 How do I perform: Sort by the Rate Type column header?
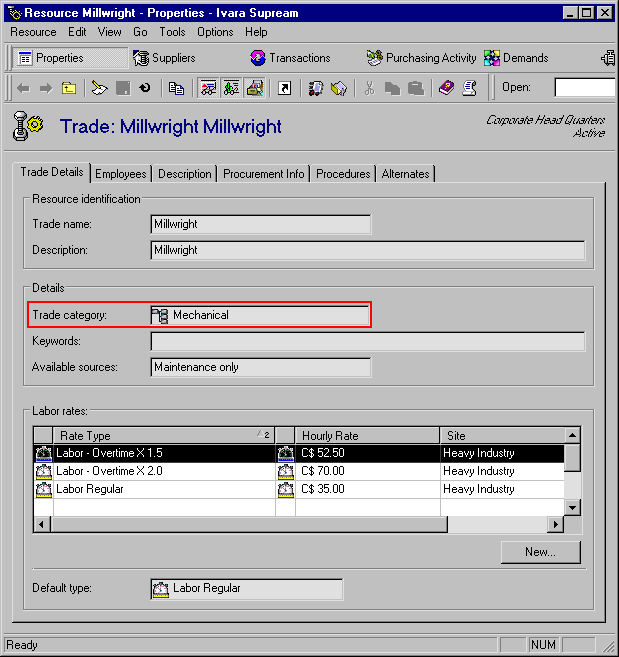coord(164,436)
